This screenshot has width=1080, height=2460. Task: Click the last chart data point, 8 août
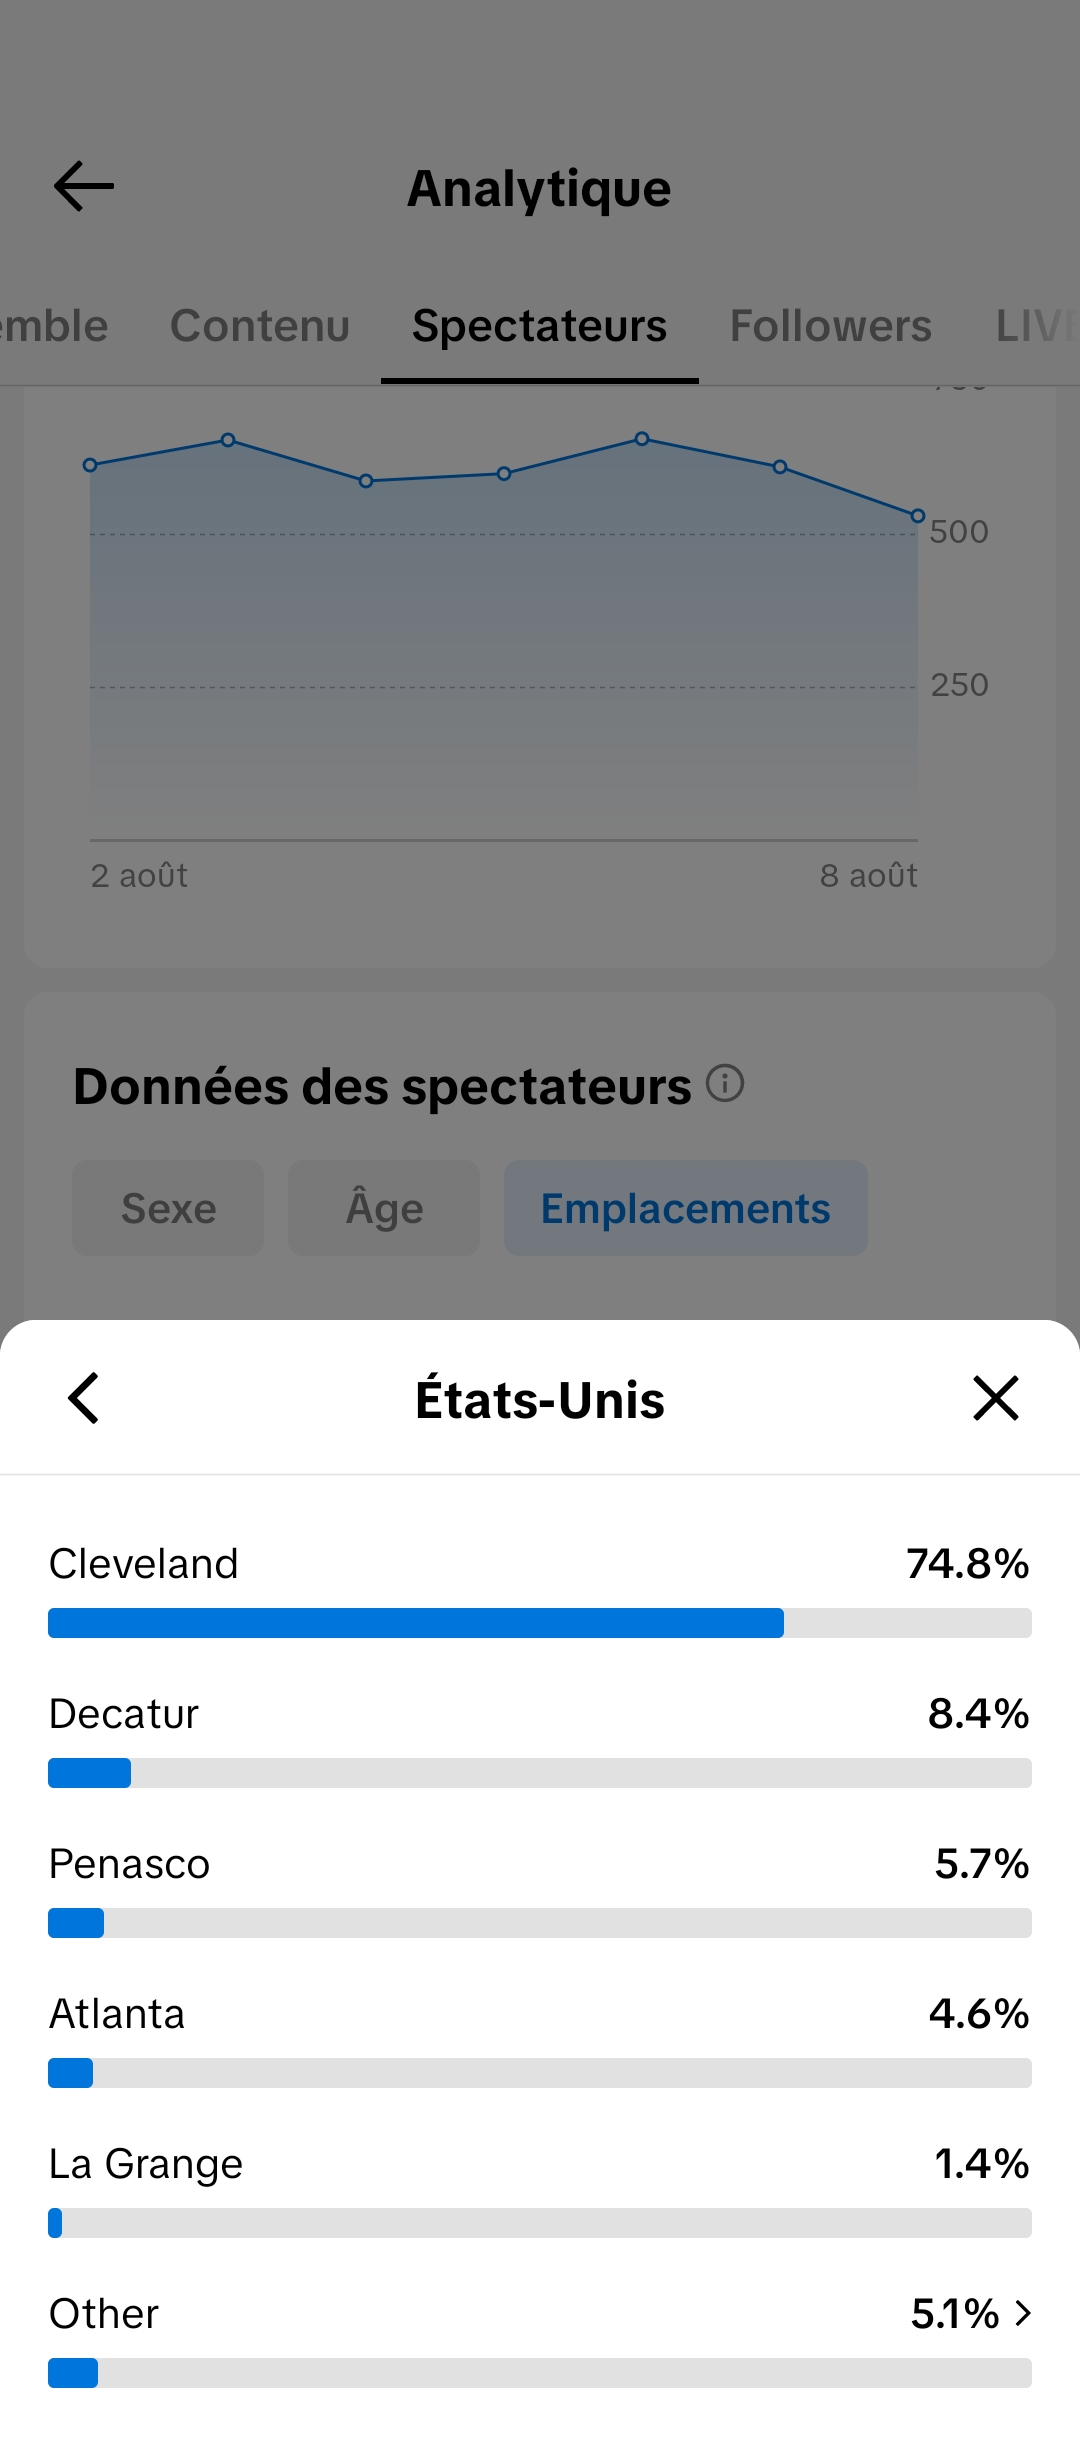click(917, 516)
